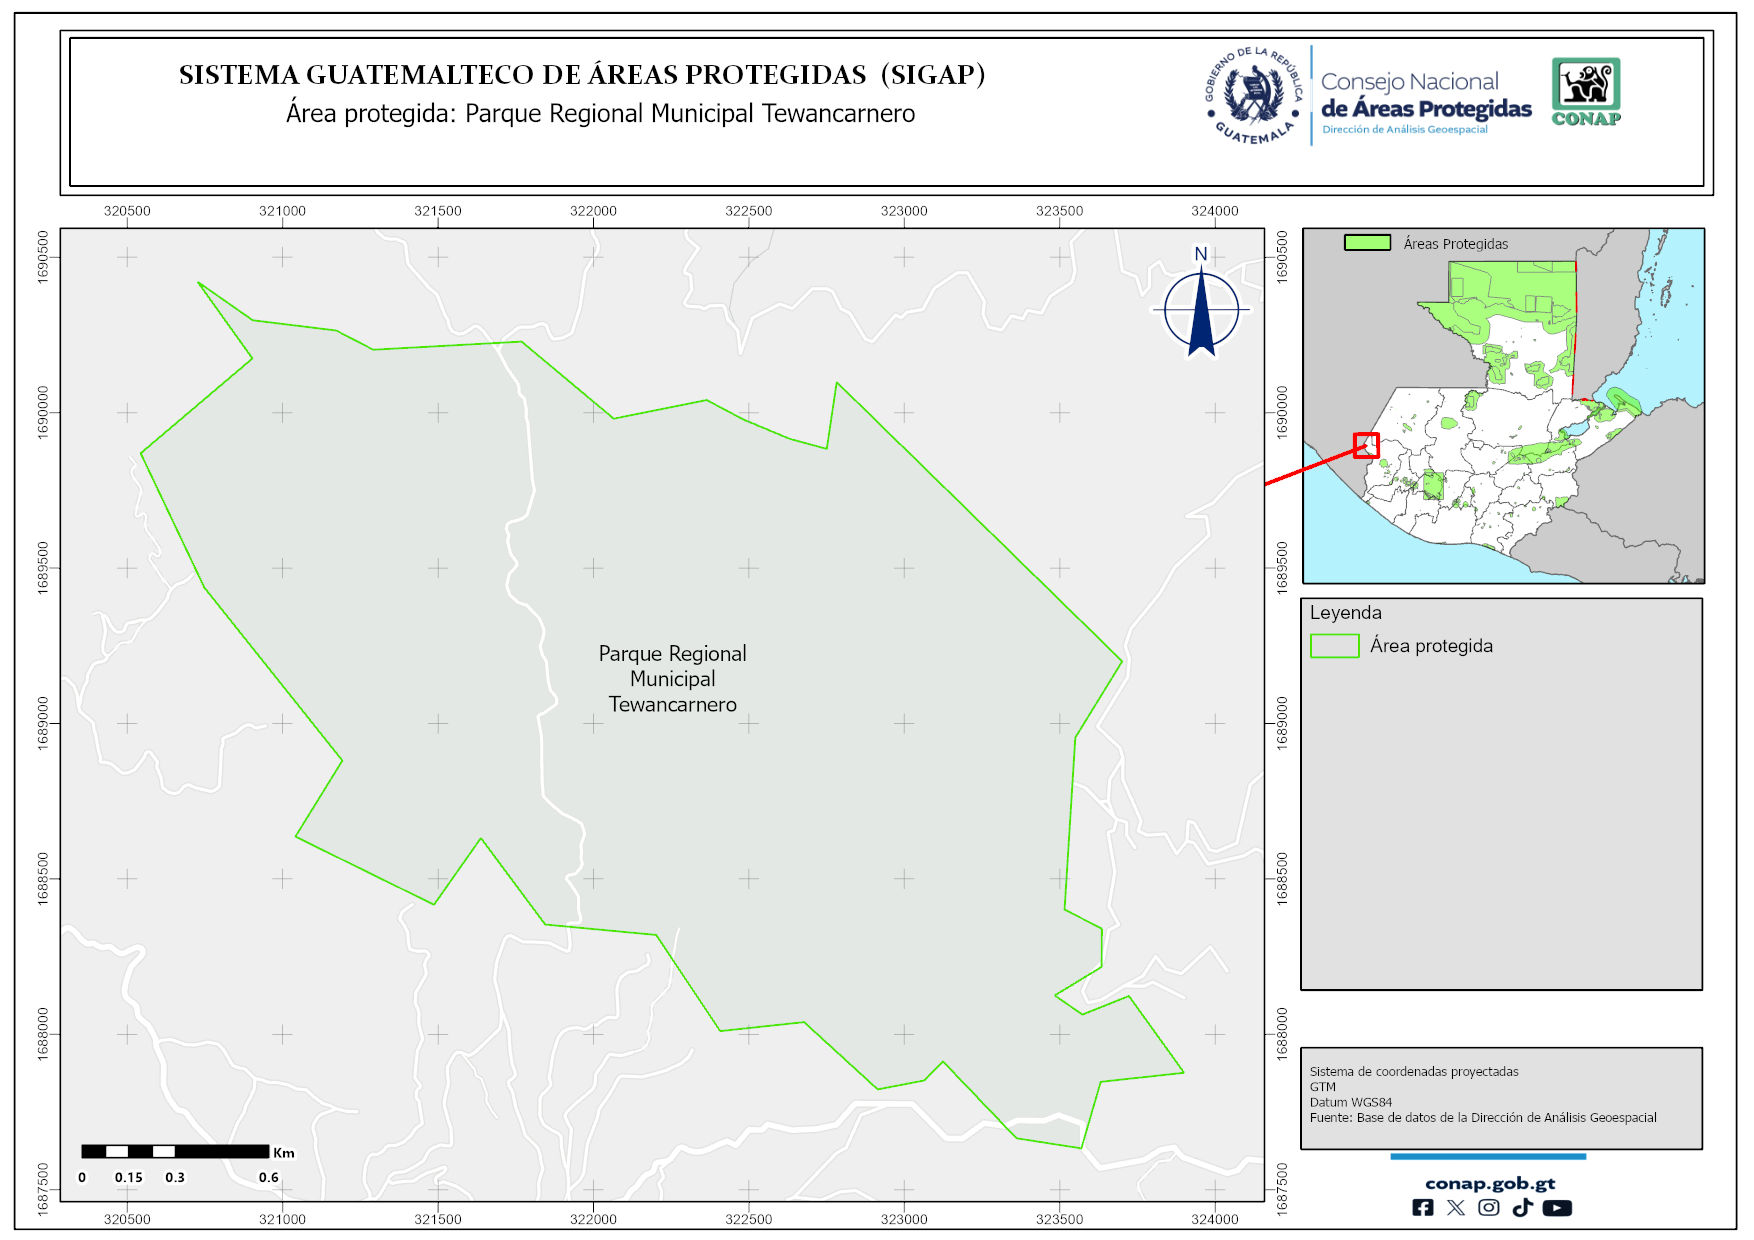Click the Parque Regional Municipal Tewancarnero map label
The width and height of the screenshot is (1754, 1240).
[x=672, y=679]
